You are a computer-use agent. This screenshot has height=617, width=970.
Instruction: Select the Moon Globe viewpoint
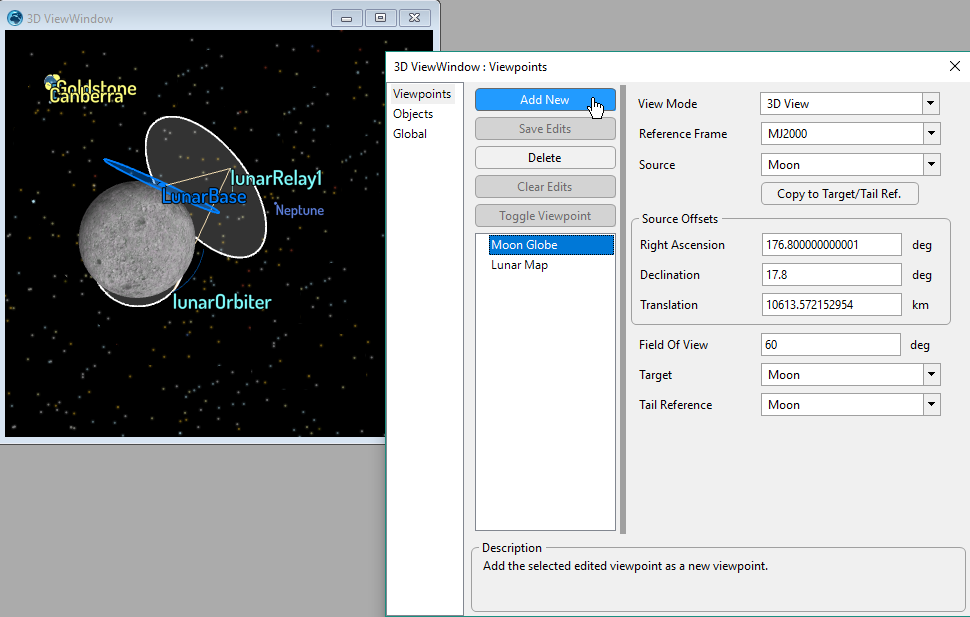point(551,245)
